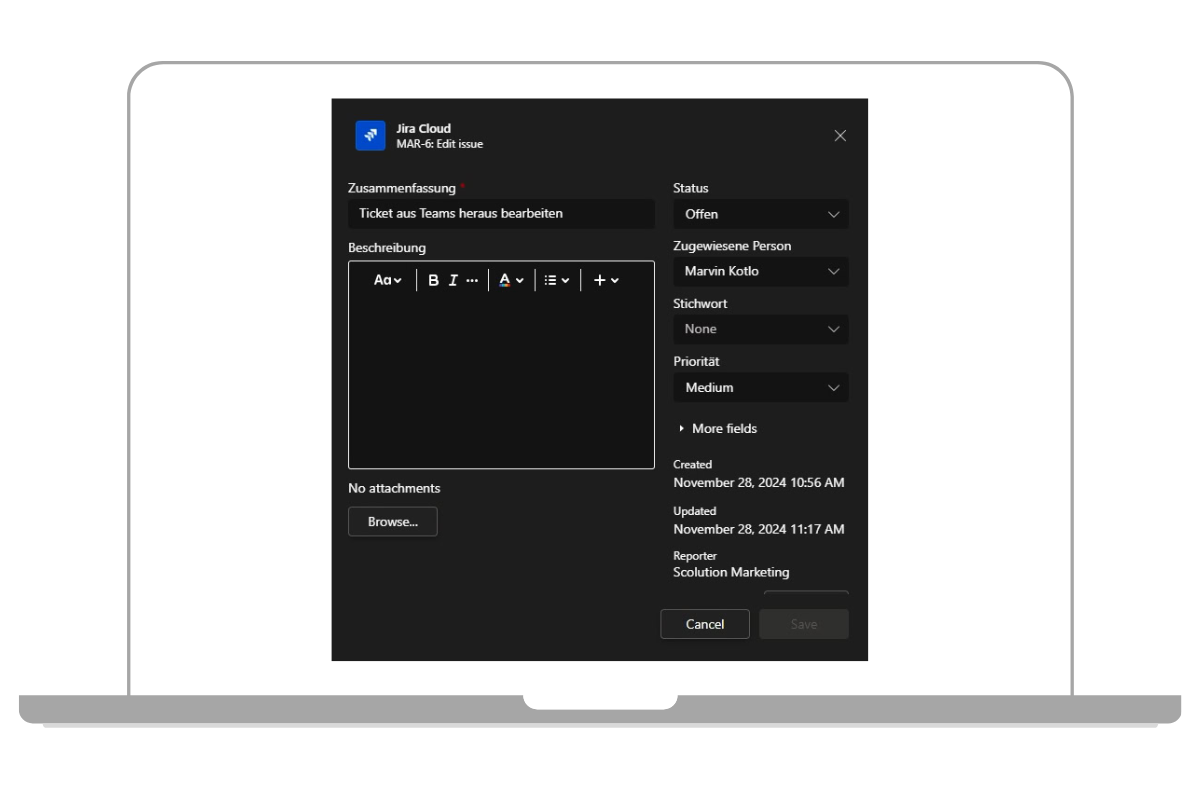This screenshot has width=1200, height=790.
Task: Click the Cancel button
Action: tap(705, 624)
